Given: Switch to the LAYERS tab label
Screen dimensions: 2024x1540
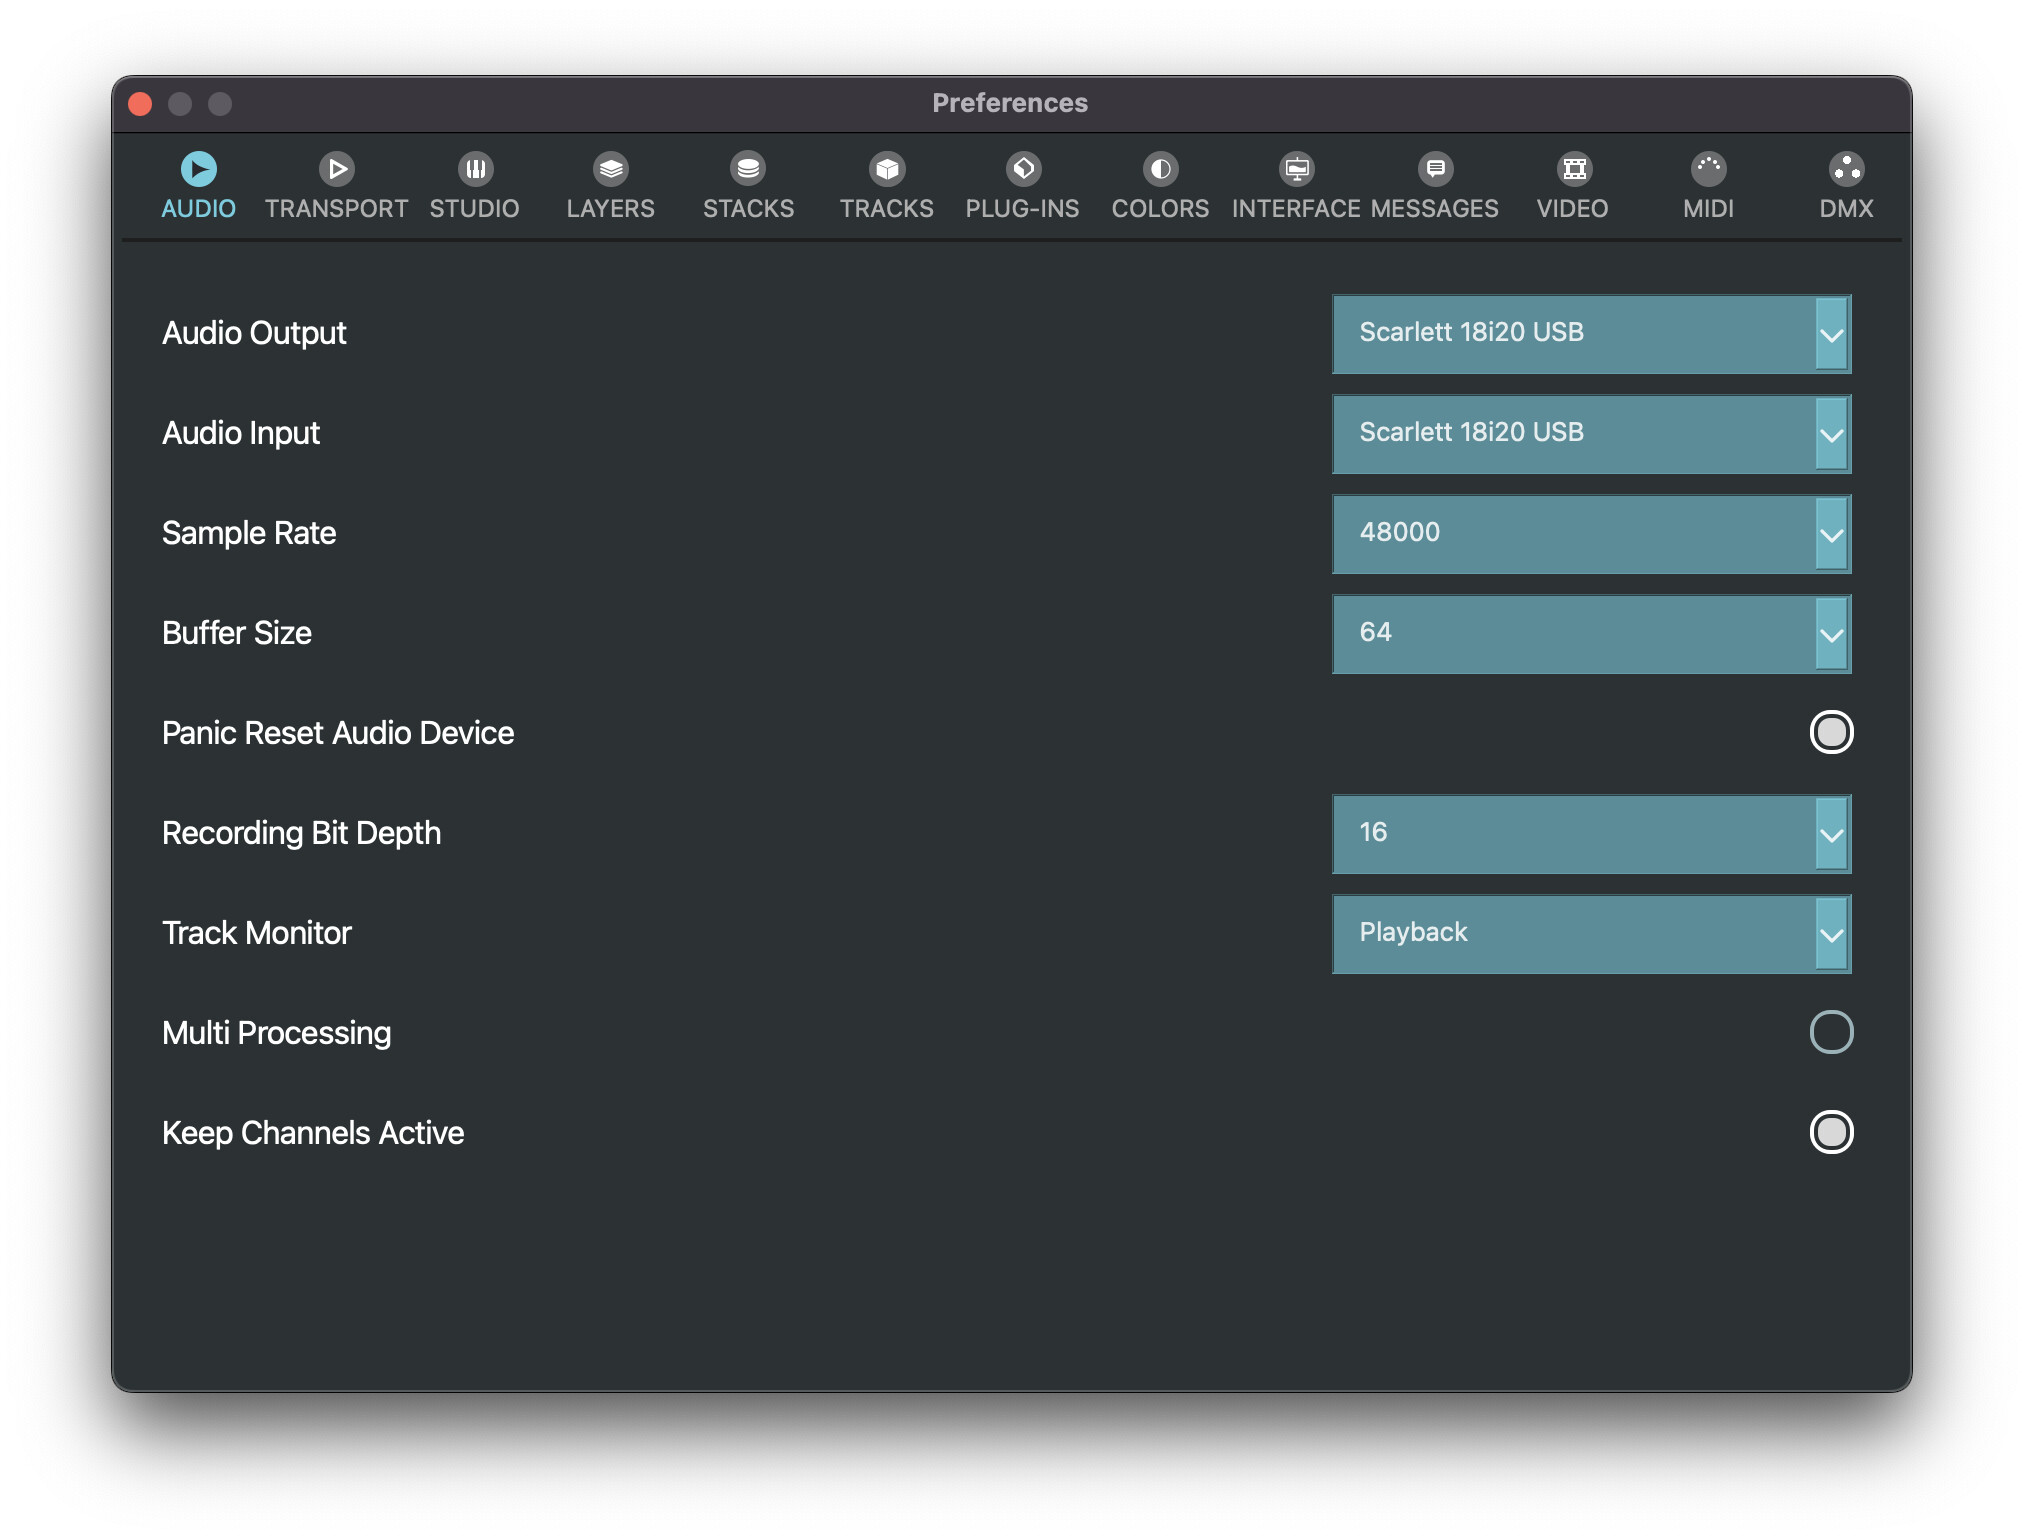Looking at the screenshot, I should click(x=611, y=209).
